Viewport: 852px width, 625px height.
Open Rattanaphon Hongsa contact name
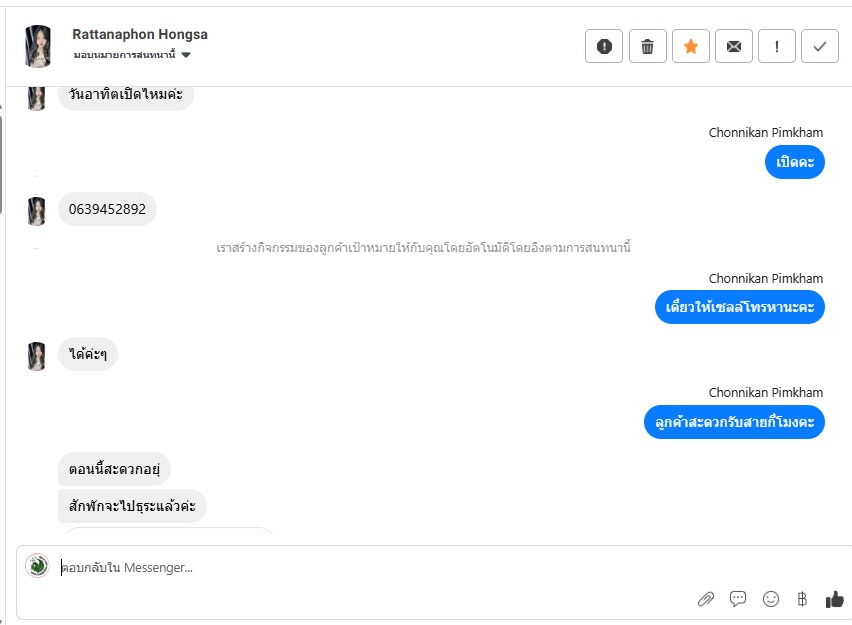pyautogui.click(x=140, y=34)
